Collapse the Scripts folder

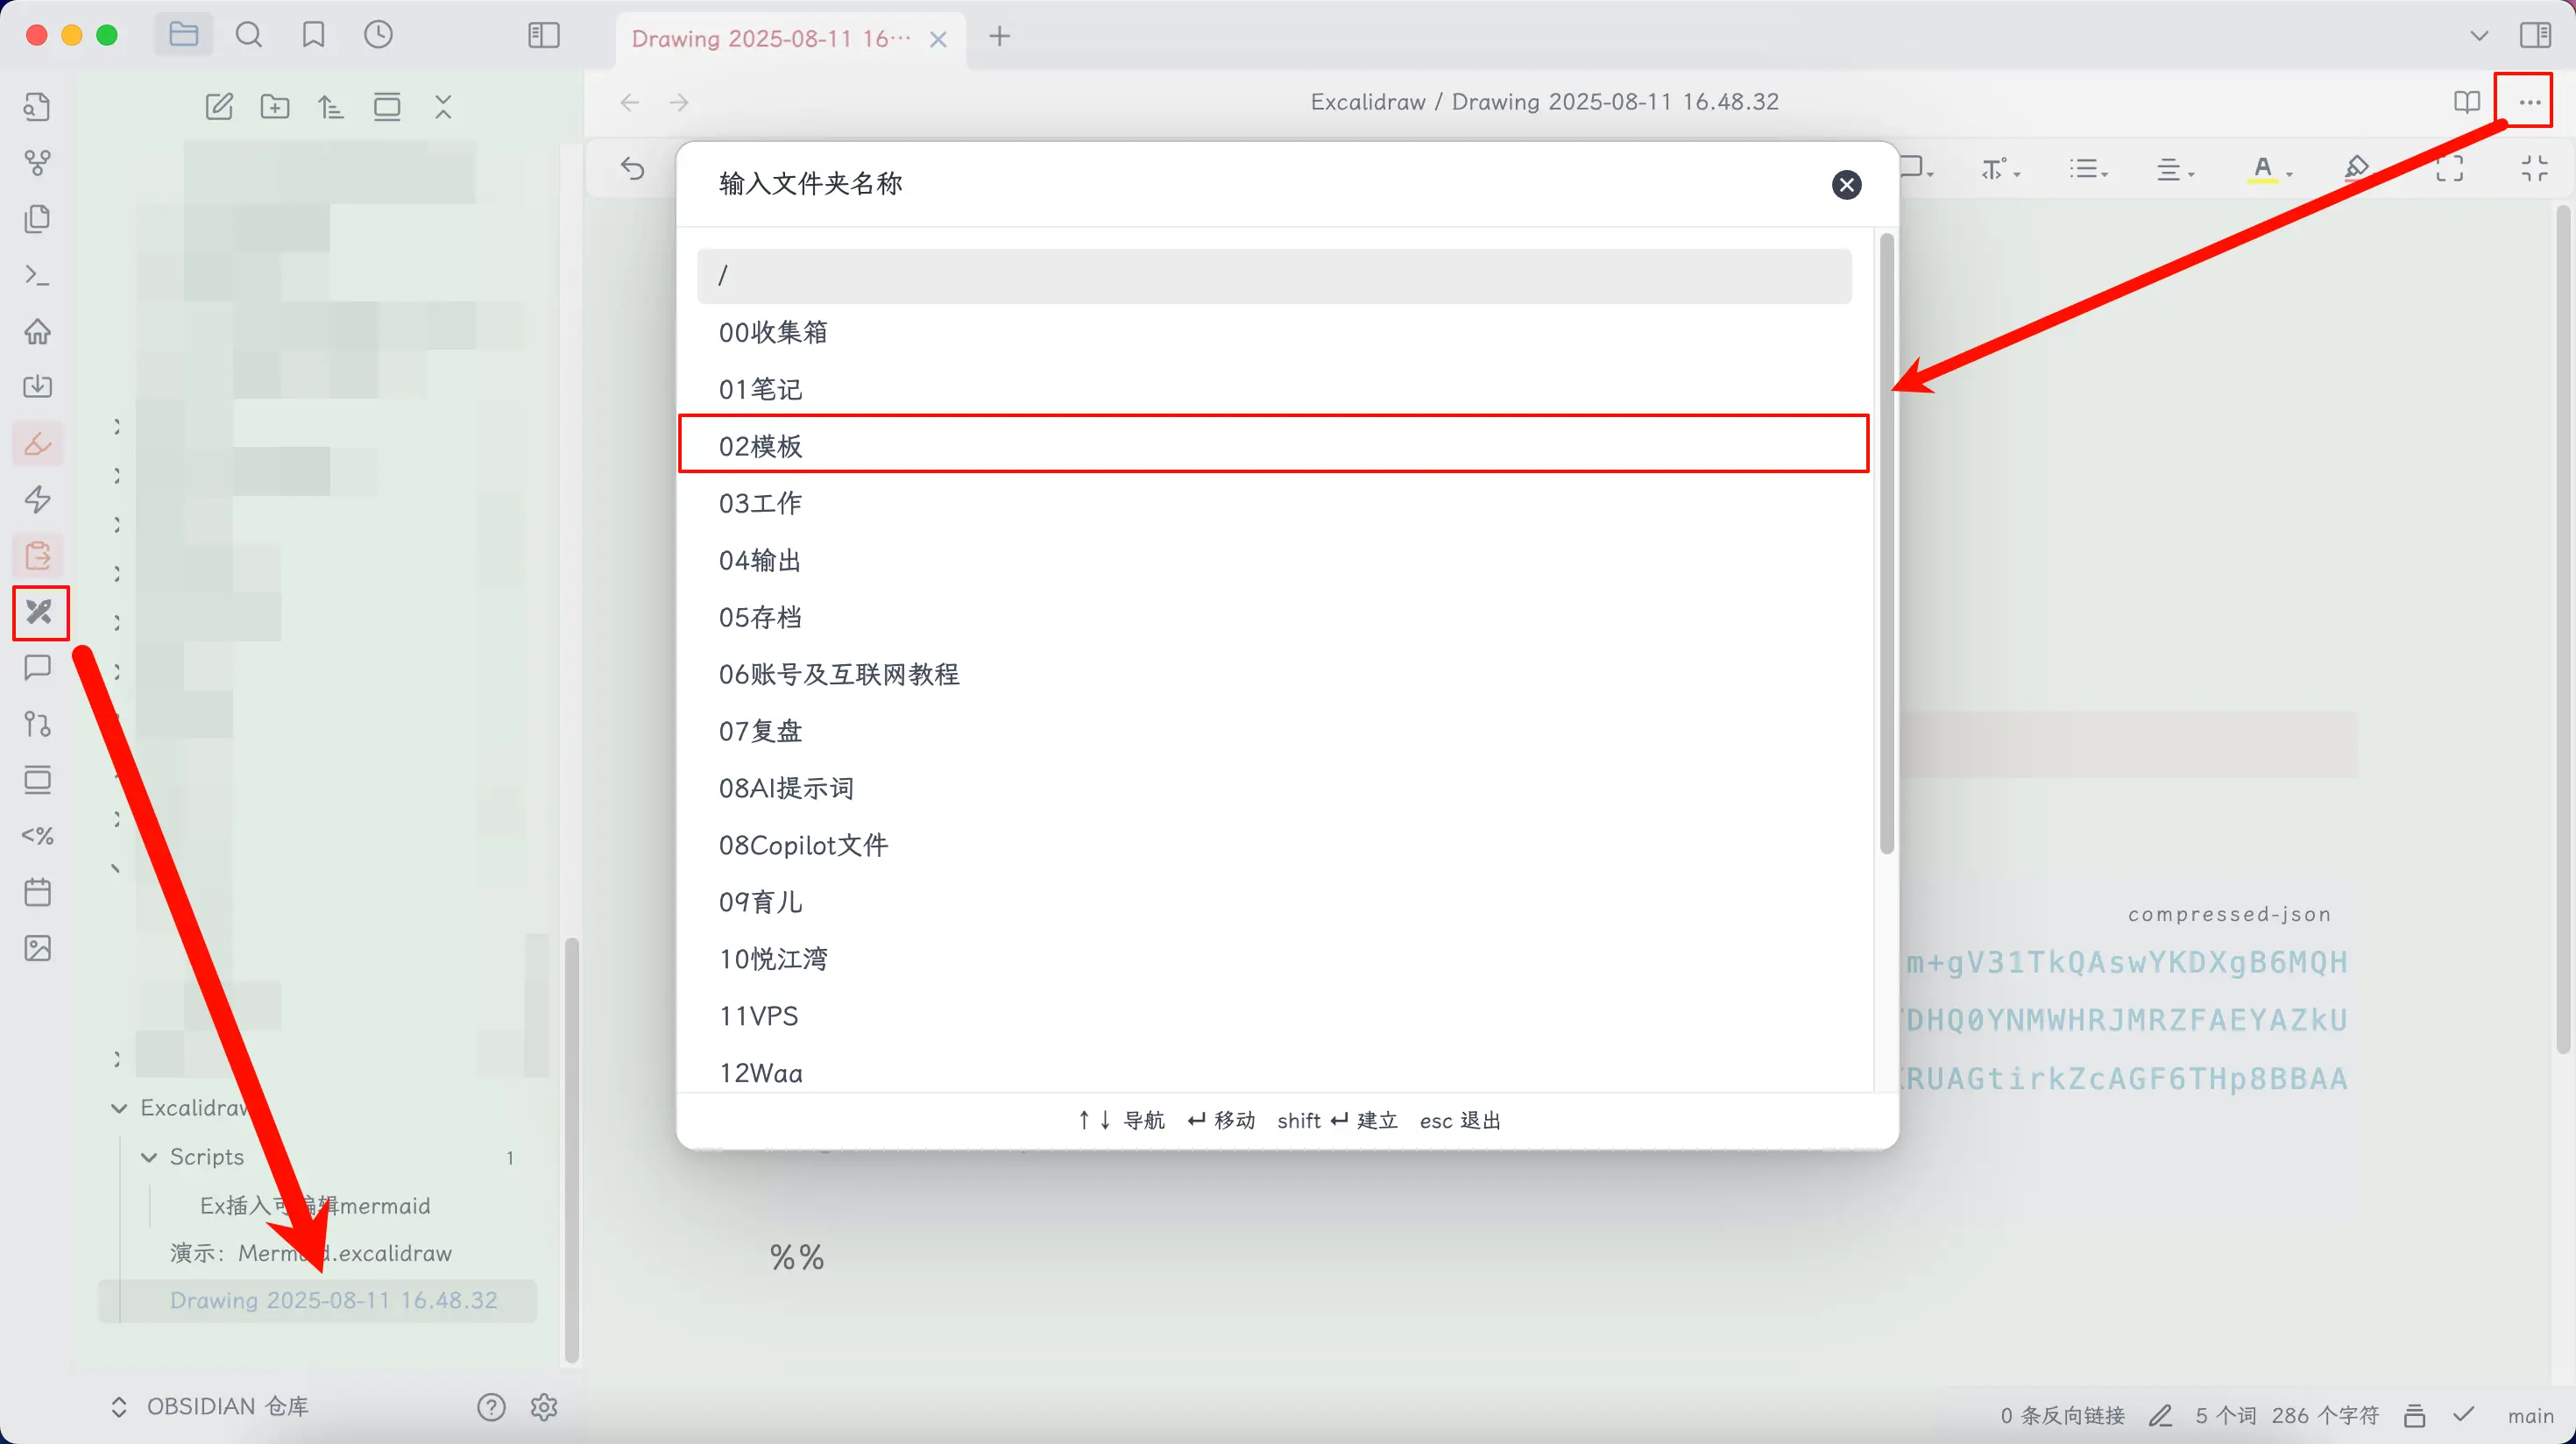click(x=149, y=1157)
